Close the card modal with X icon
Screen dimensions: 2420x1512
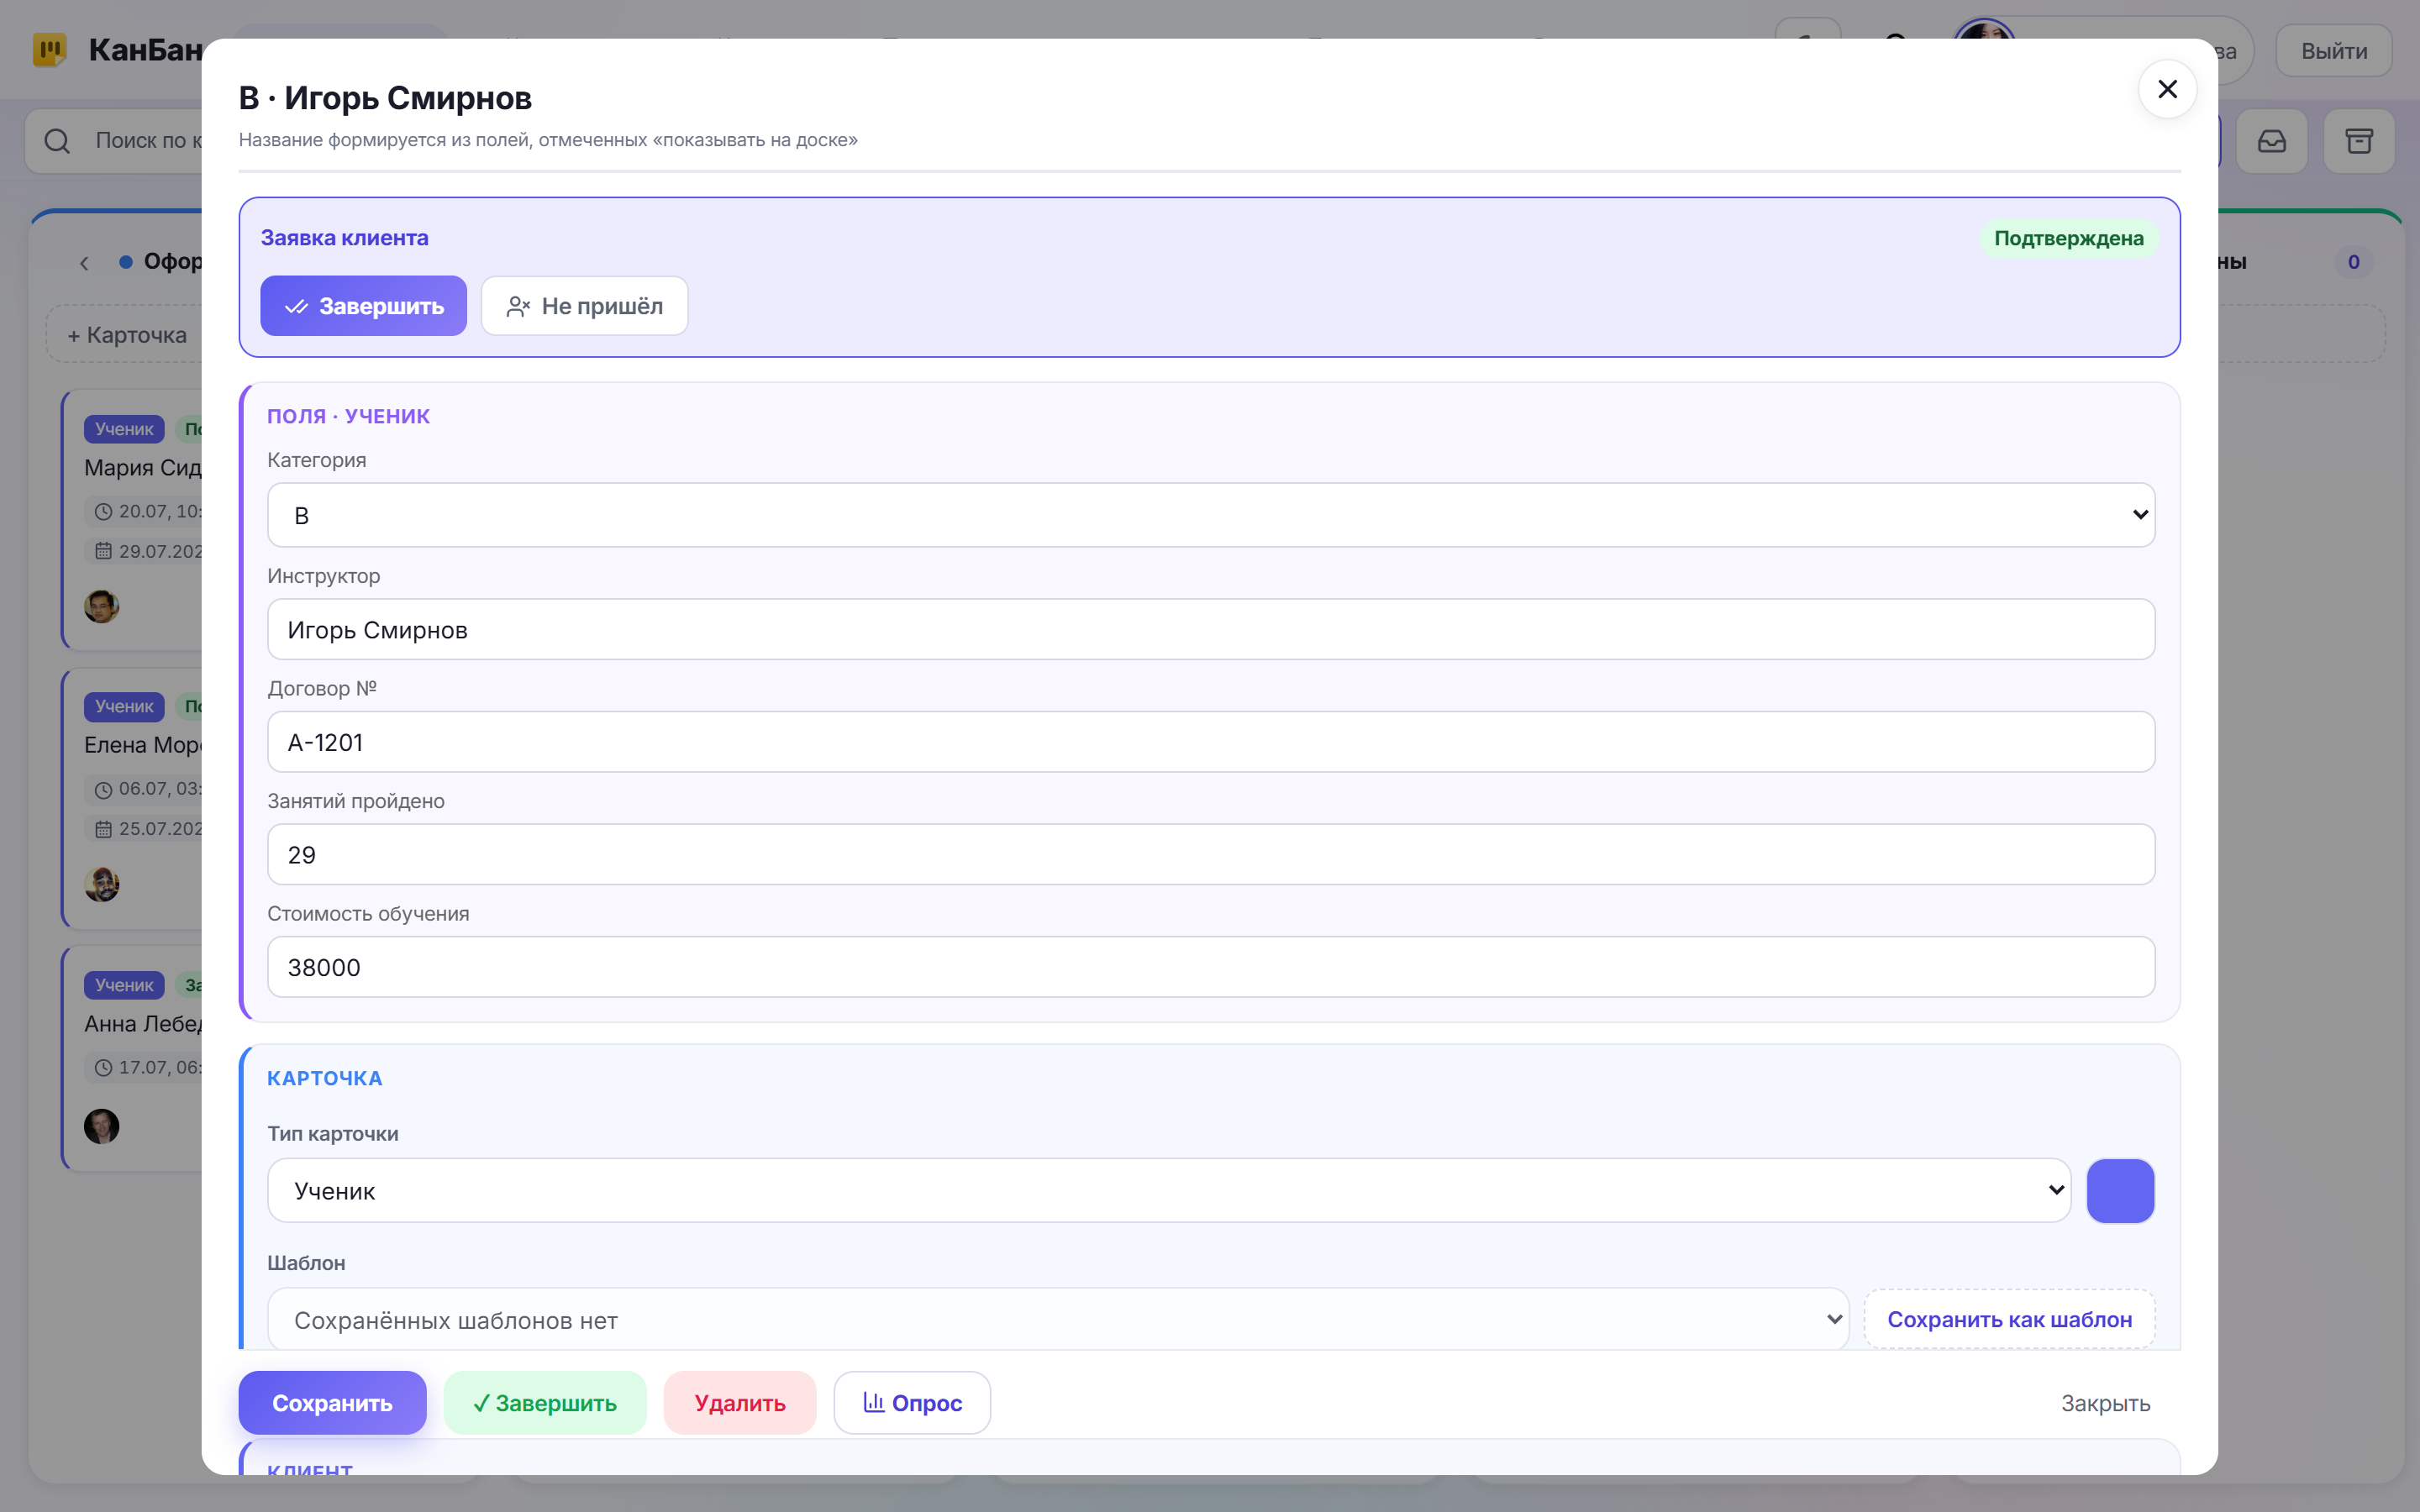pos(2167,90)
